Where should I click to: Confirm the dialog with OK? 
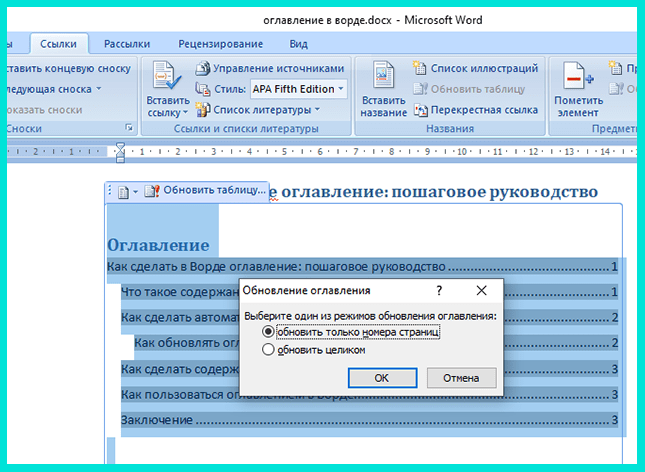pyautogui.click(x=382, y=378)
